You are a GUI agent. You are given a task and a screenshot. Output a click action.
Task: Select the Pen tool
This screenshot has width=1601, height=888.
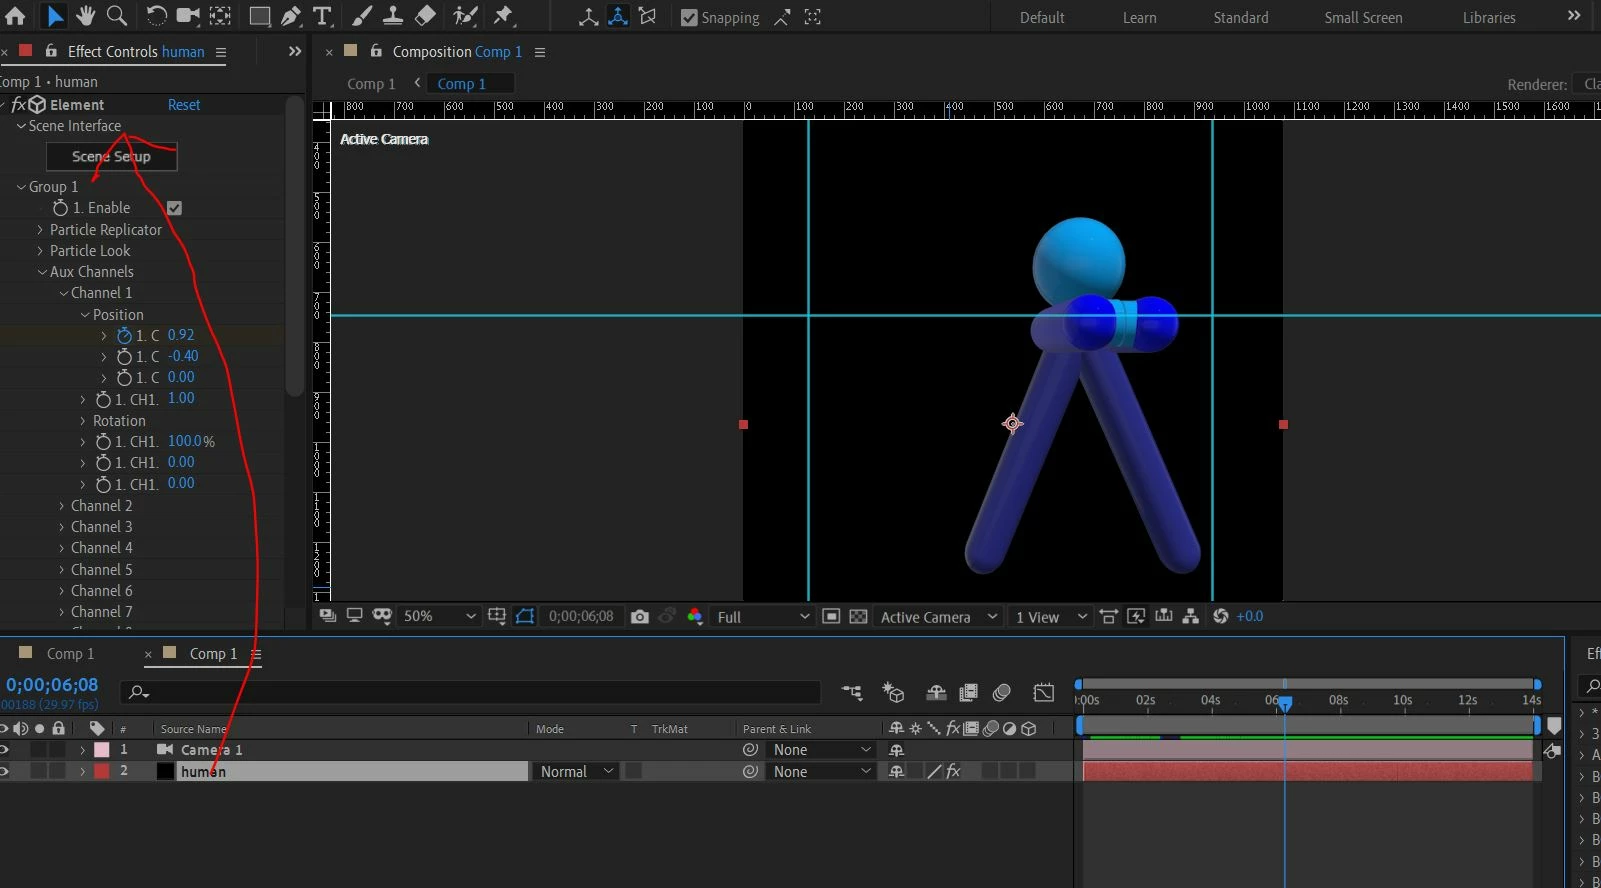point(291,16)
